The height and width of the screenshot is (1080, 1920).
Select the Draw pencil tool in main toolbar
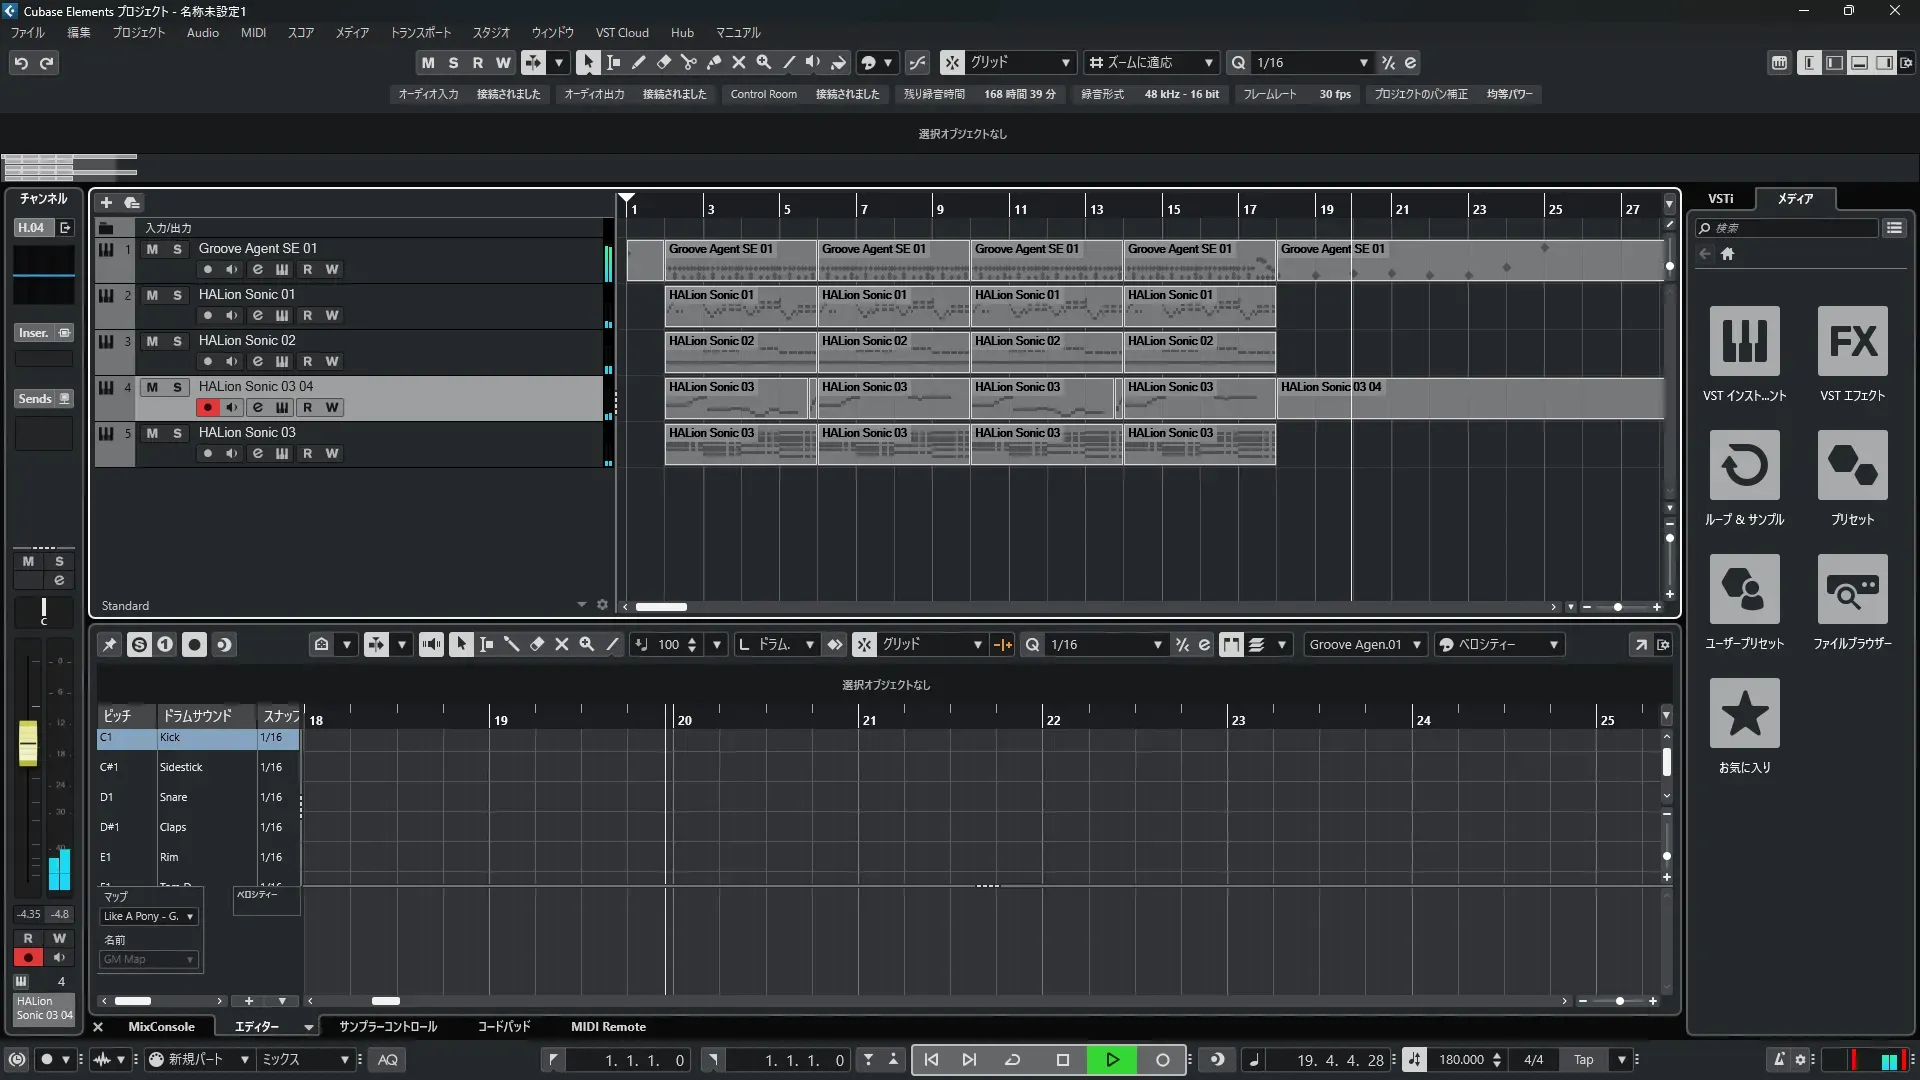(x=638, y=62)
